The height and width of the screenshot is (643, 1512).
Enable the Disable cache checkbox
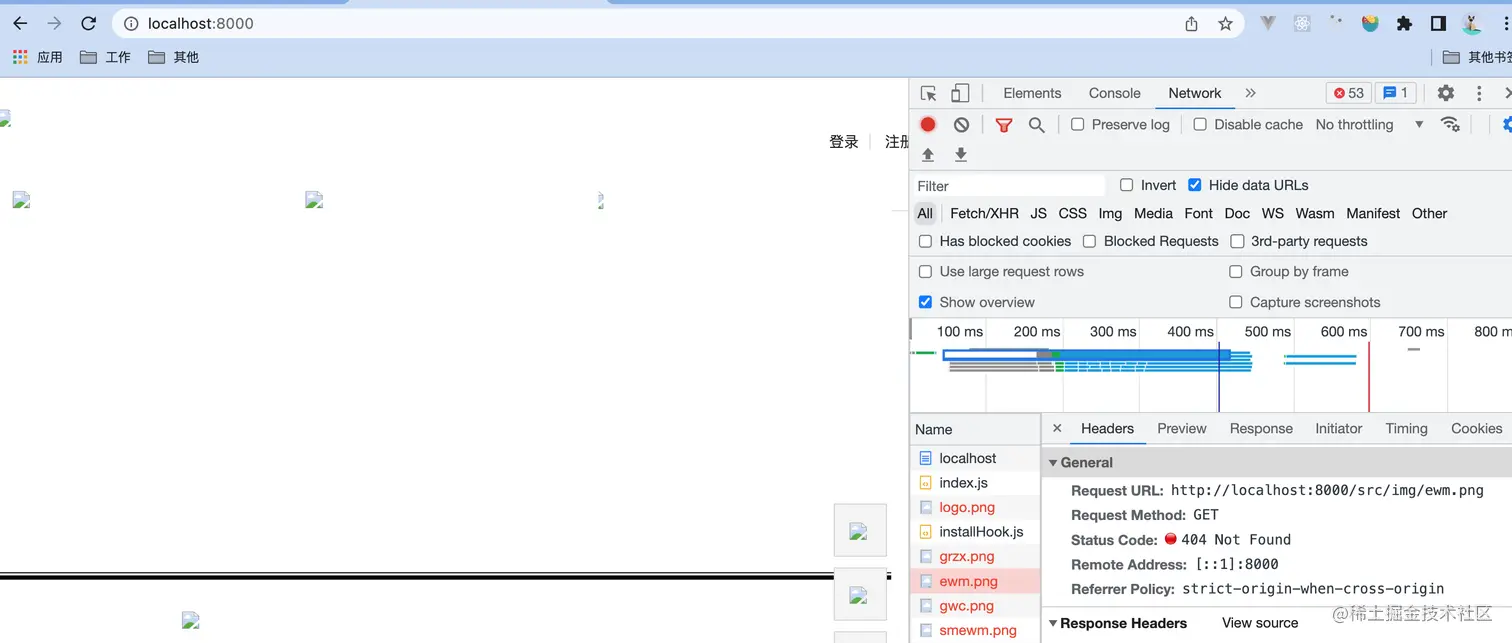click(1200, 124)
